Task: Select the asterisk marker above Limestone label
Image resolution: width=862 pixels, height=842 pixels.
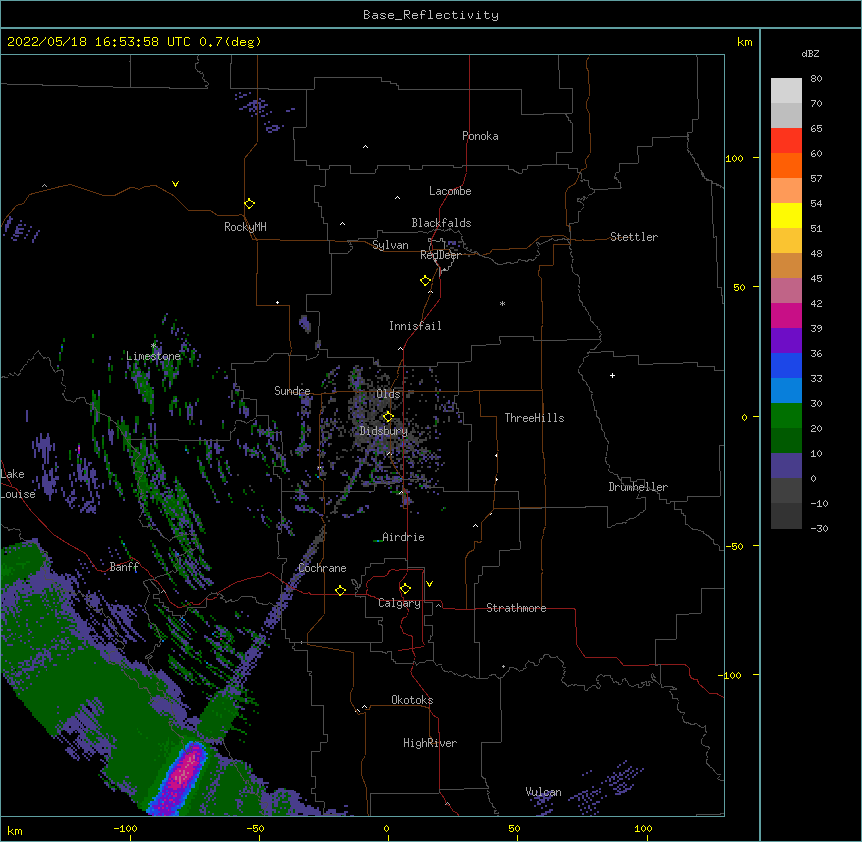Action: point(153,345)
